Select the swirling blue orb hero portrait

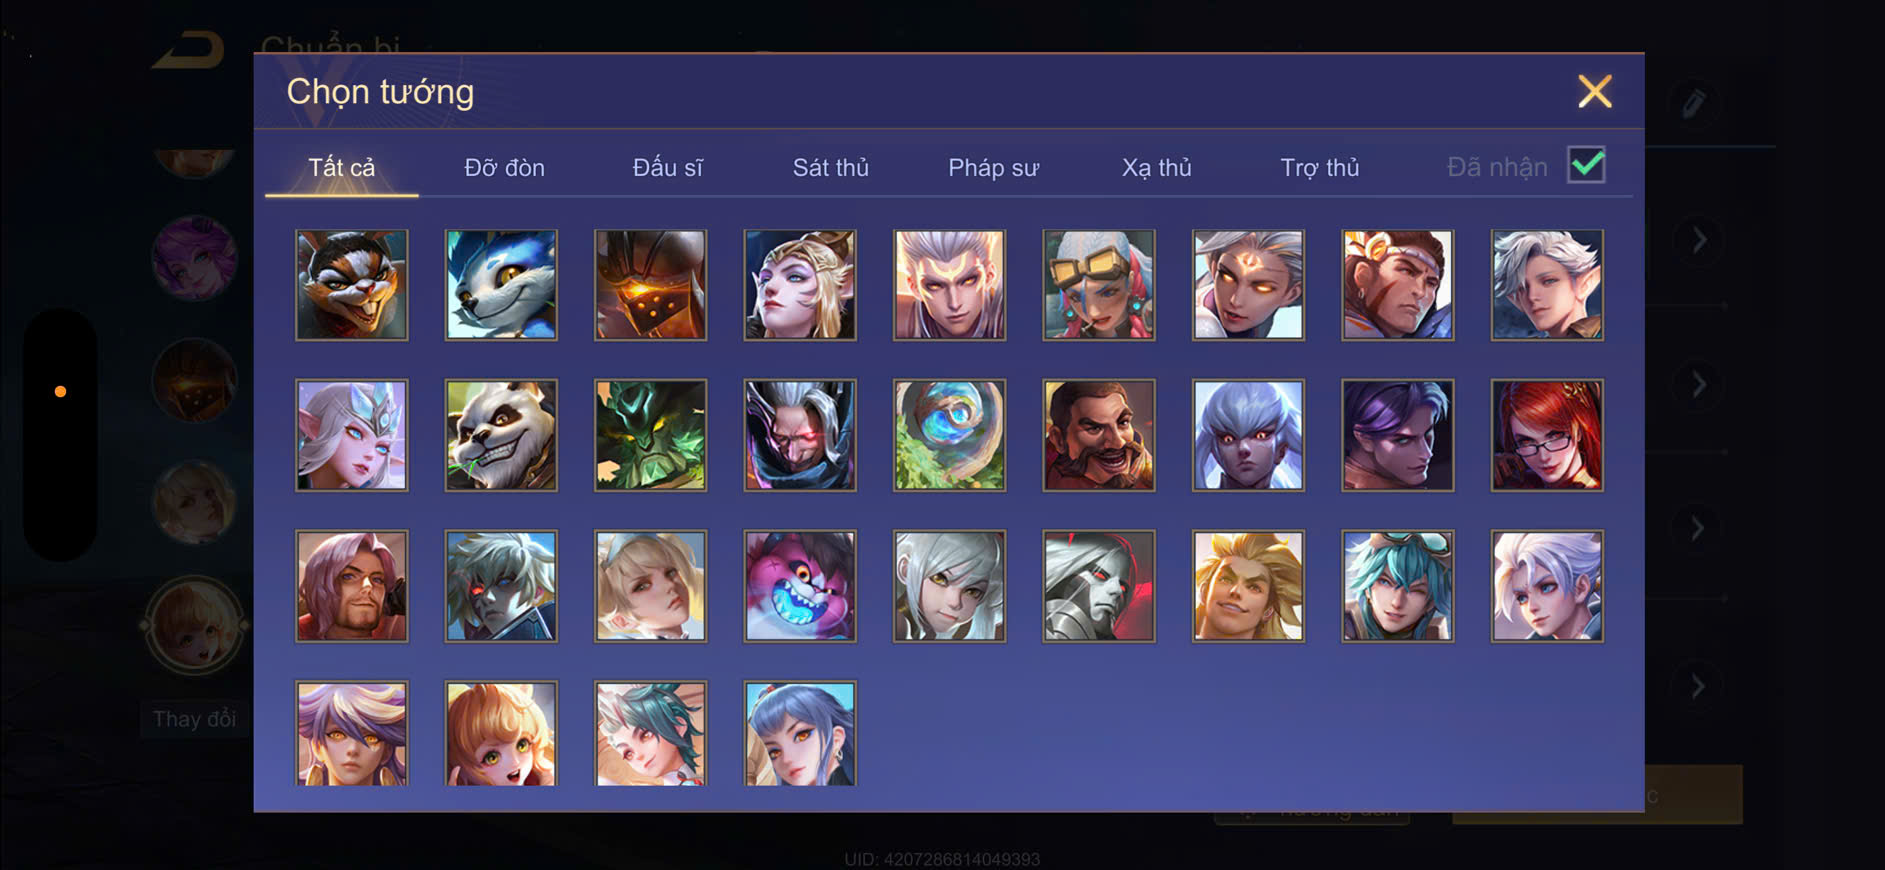point(949,435)
